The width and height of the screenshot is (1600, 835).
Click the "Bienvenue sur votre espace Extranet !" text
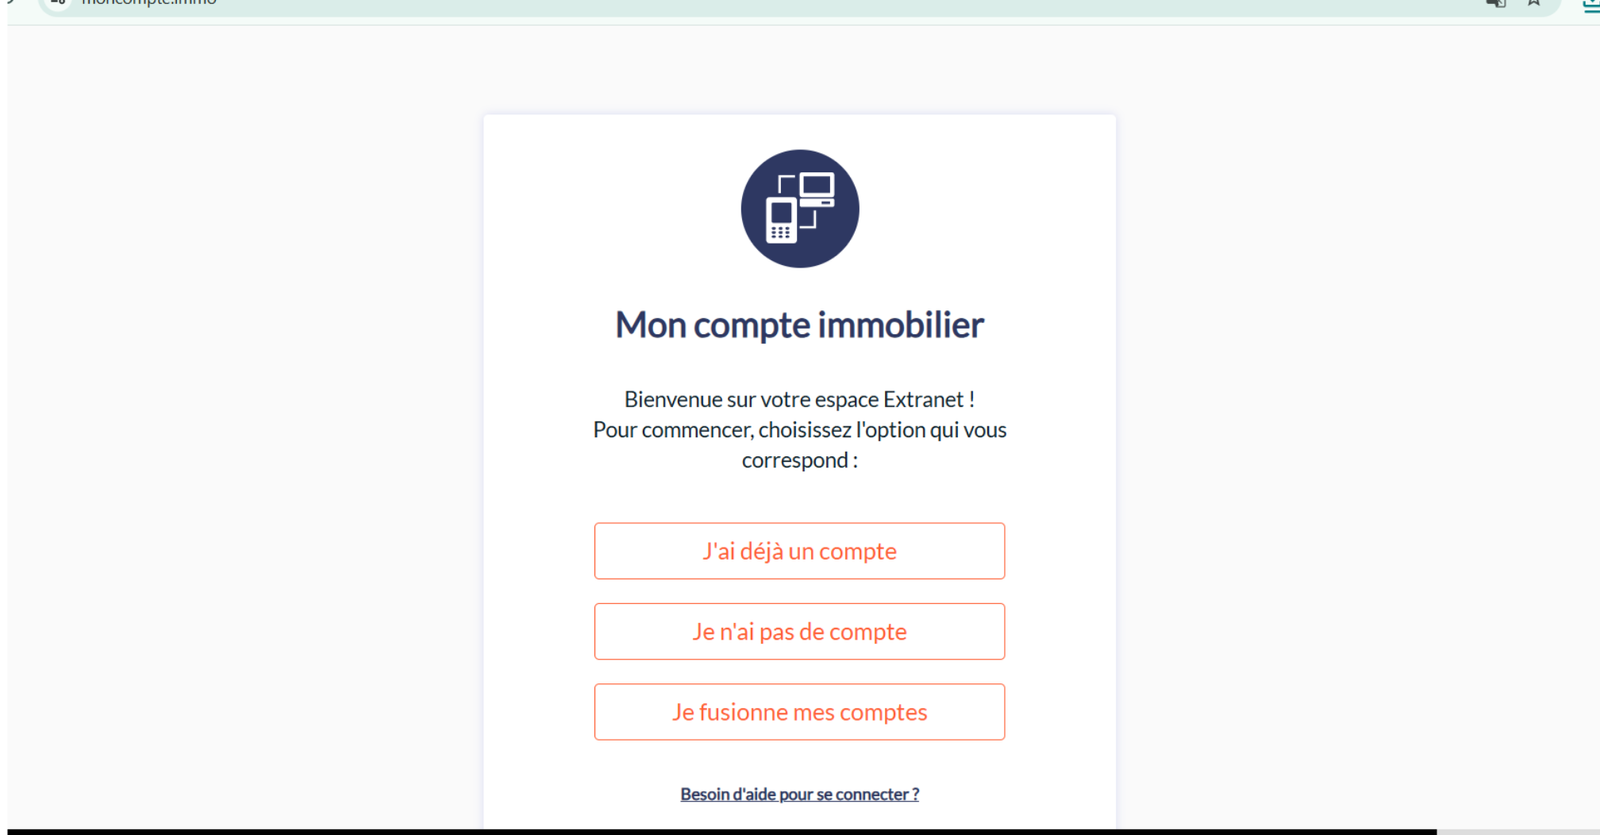click(x=799, y=400)
